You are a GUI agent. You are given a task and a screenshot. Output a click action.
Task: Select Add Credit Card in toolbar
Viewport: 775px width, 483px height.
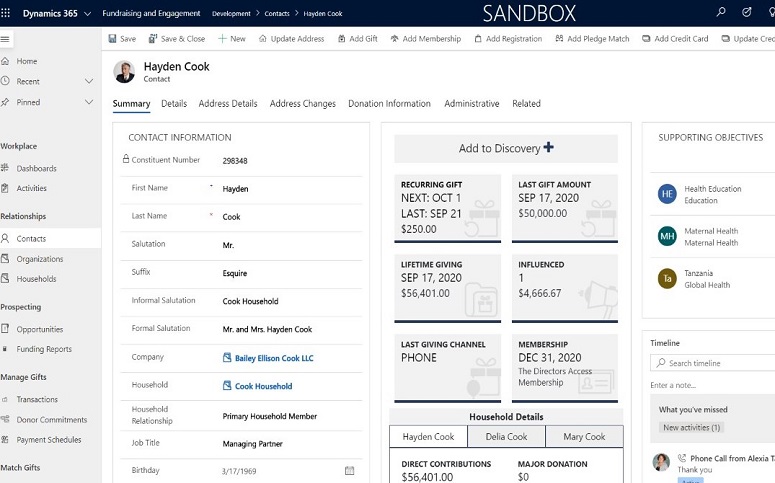click(675, 39)
